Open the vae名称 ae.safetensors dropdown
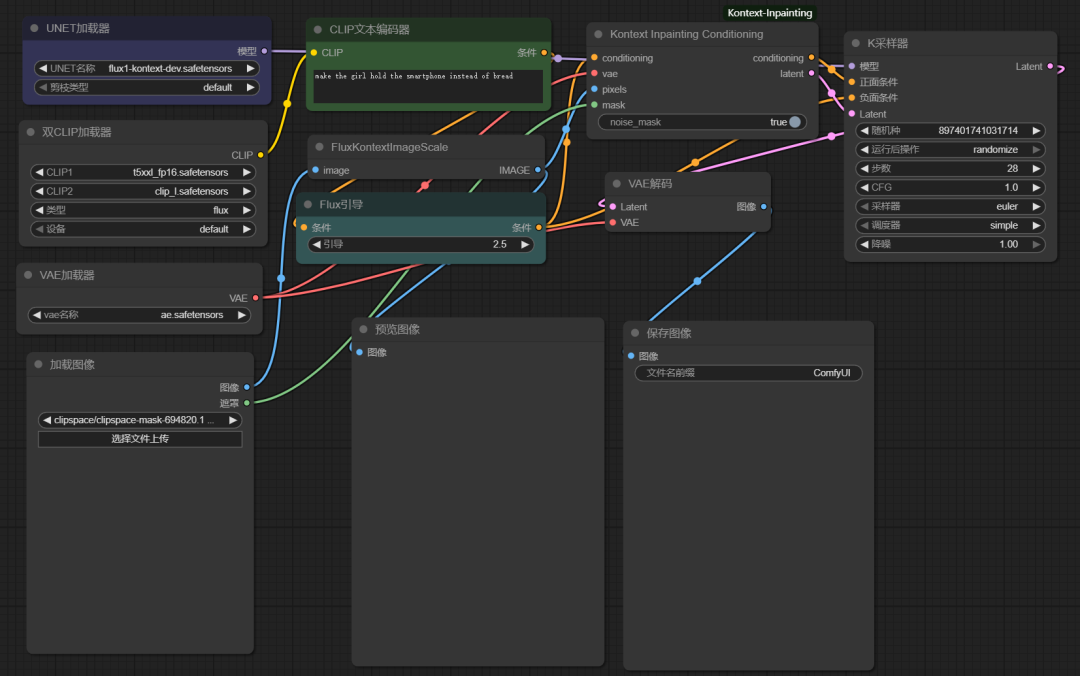This screenshot has height=676, width=1080. (139, 315)
